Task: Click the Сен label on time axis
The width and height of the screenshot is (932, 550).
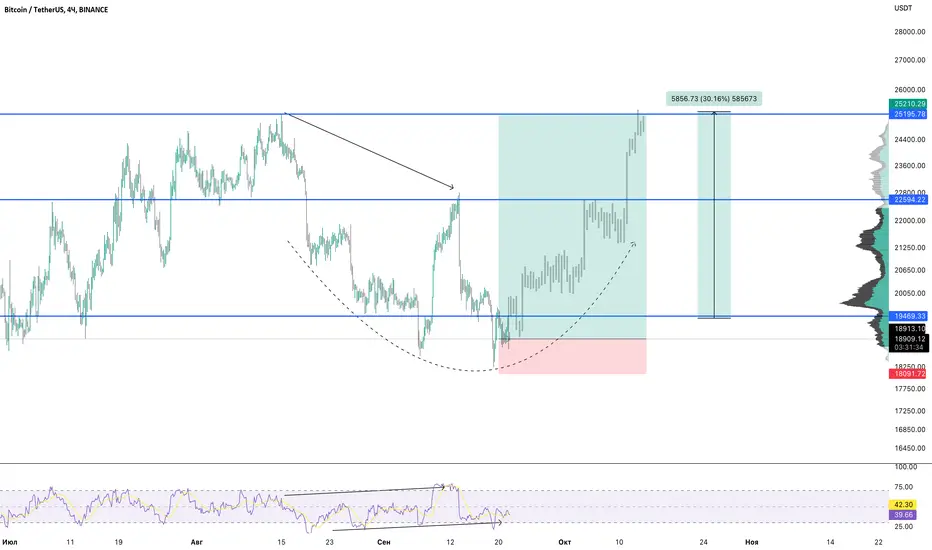Action: click(x=384, y=542)
